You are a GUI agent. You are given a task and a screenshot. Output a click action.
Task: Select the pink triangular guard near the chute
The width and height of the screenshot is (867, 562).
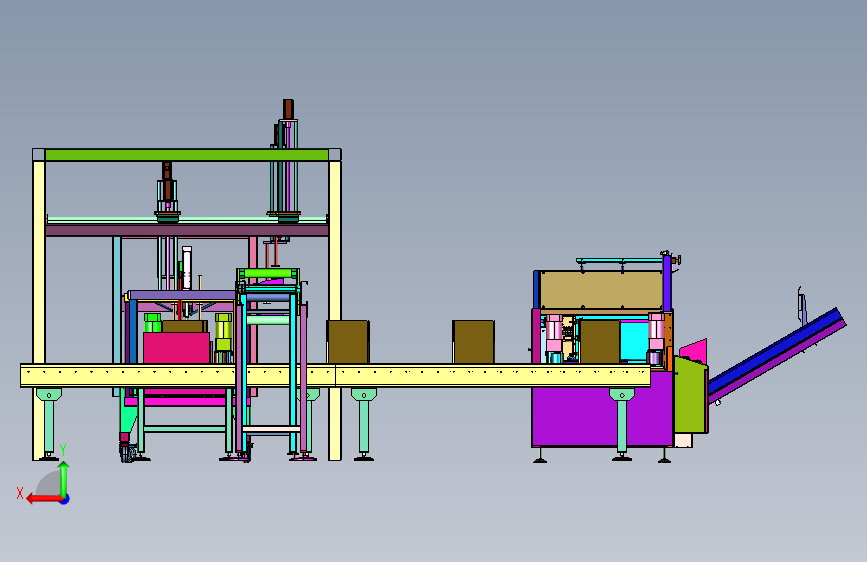pyautogui.click(x=694, y=350)
